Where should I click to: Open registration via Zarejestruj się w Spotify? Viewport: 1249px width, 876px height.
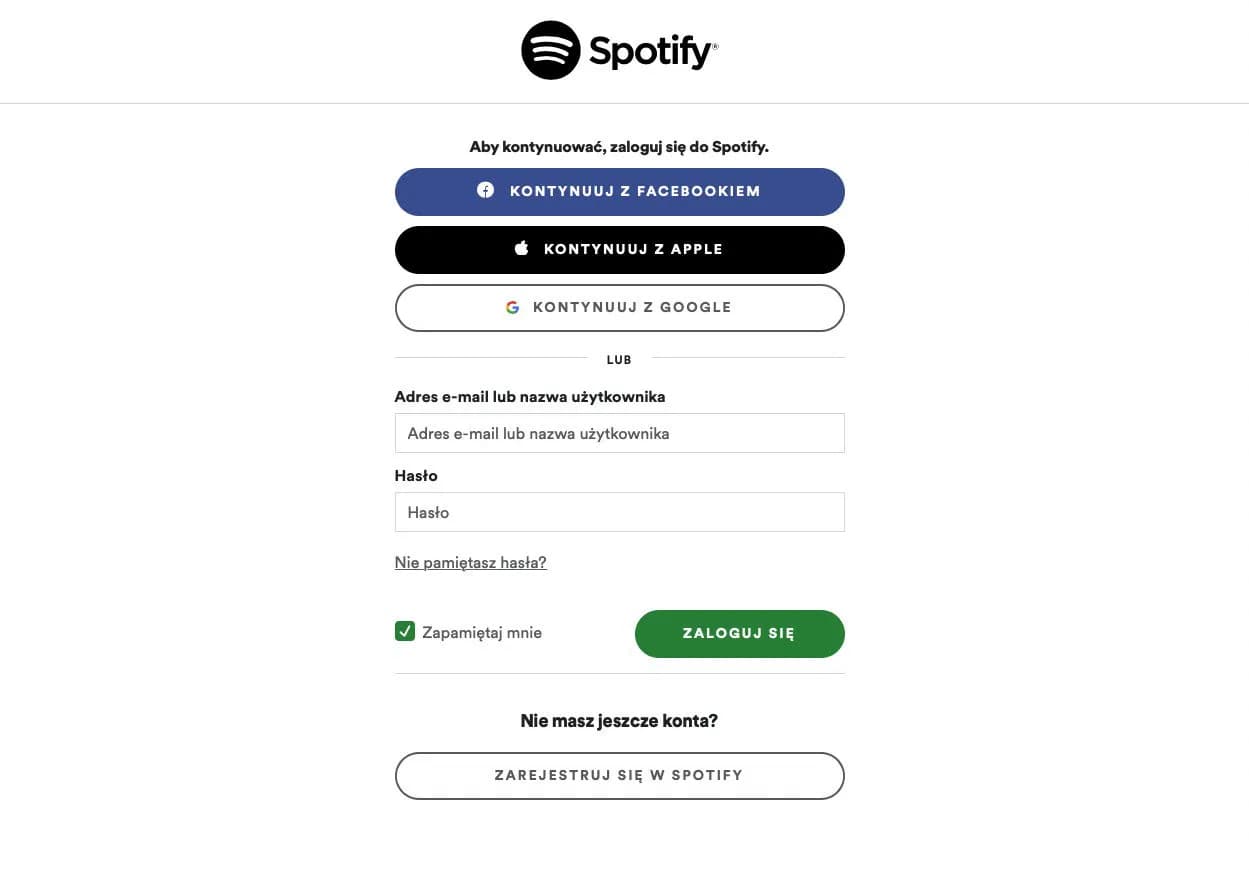(x=619, y=775)
